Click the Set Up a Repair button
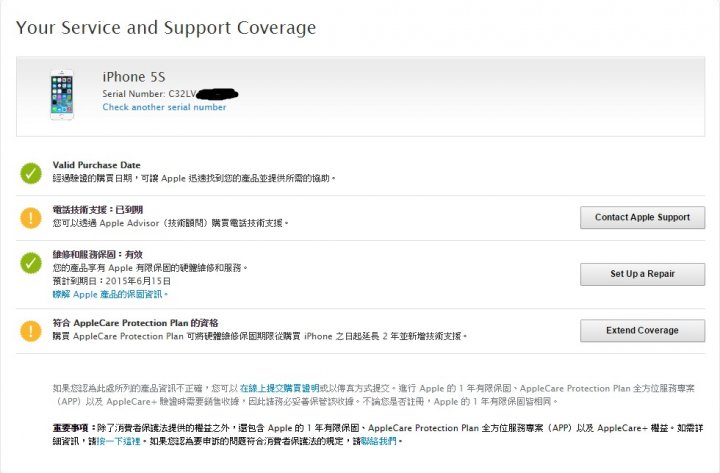Screen dimensions: 720x473 pyautogui.click(x=642, y=274)
